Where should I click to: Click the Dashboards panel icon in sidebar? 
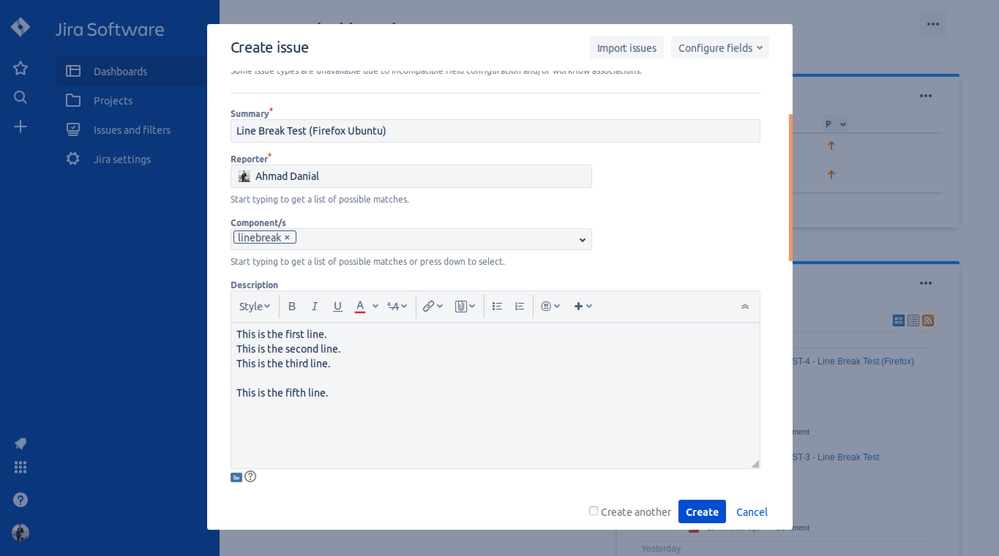tap(73, 71)
